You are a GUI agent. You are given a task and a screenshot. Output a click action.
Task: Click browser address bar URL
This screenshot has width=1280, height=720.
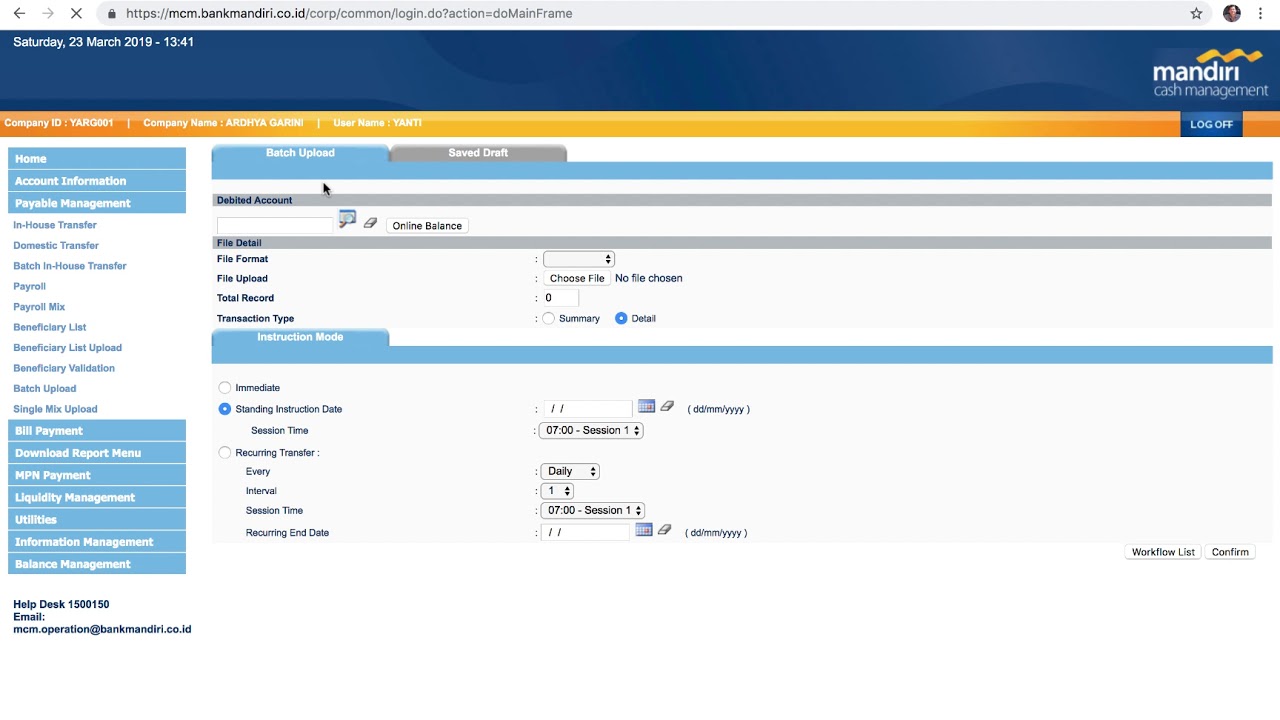coord(349,14)
